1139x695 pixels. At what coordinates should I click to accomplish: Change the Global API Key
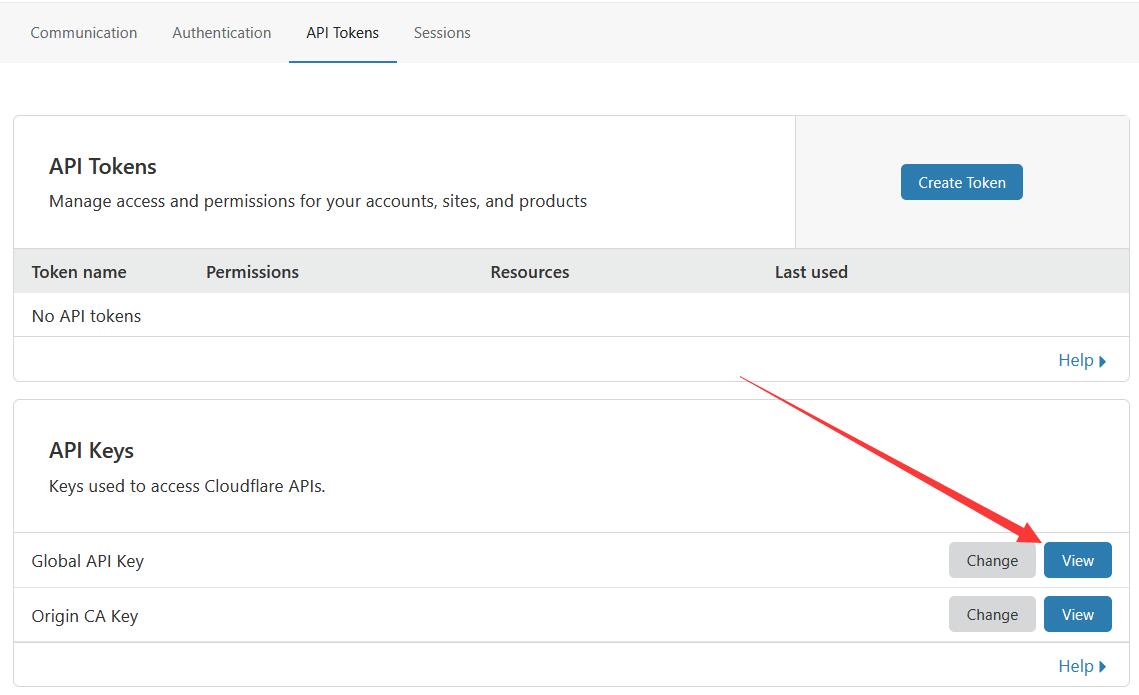[991, 561]
